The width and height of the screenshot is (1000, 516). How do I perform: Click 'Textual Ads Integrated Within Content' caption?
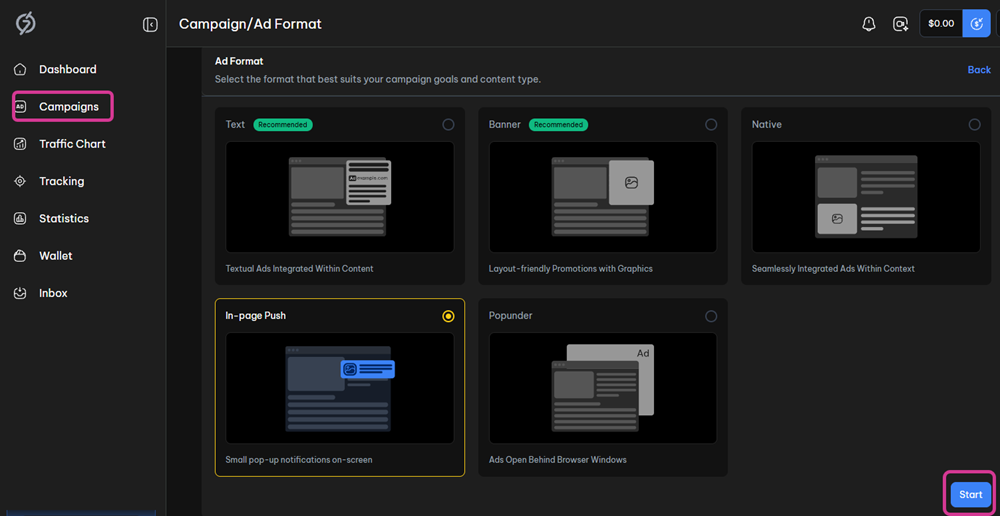click(300, 269)
